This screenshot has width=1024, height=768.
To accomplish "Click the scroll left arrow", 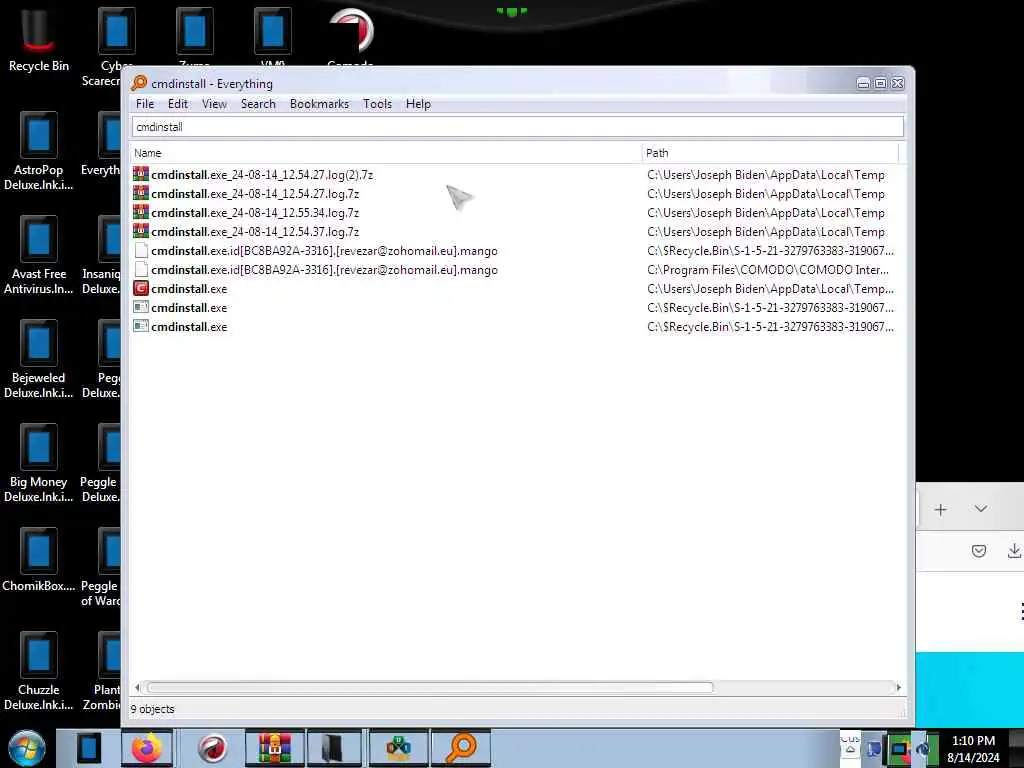I will (x=137, y=687).
